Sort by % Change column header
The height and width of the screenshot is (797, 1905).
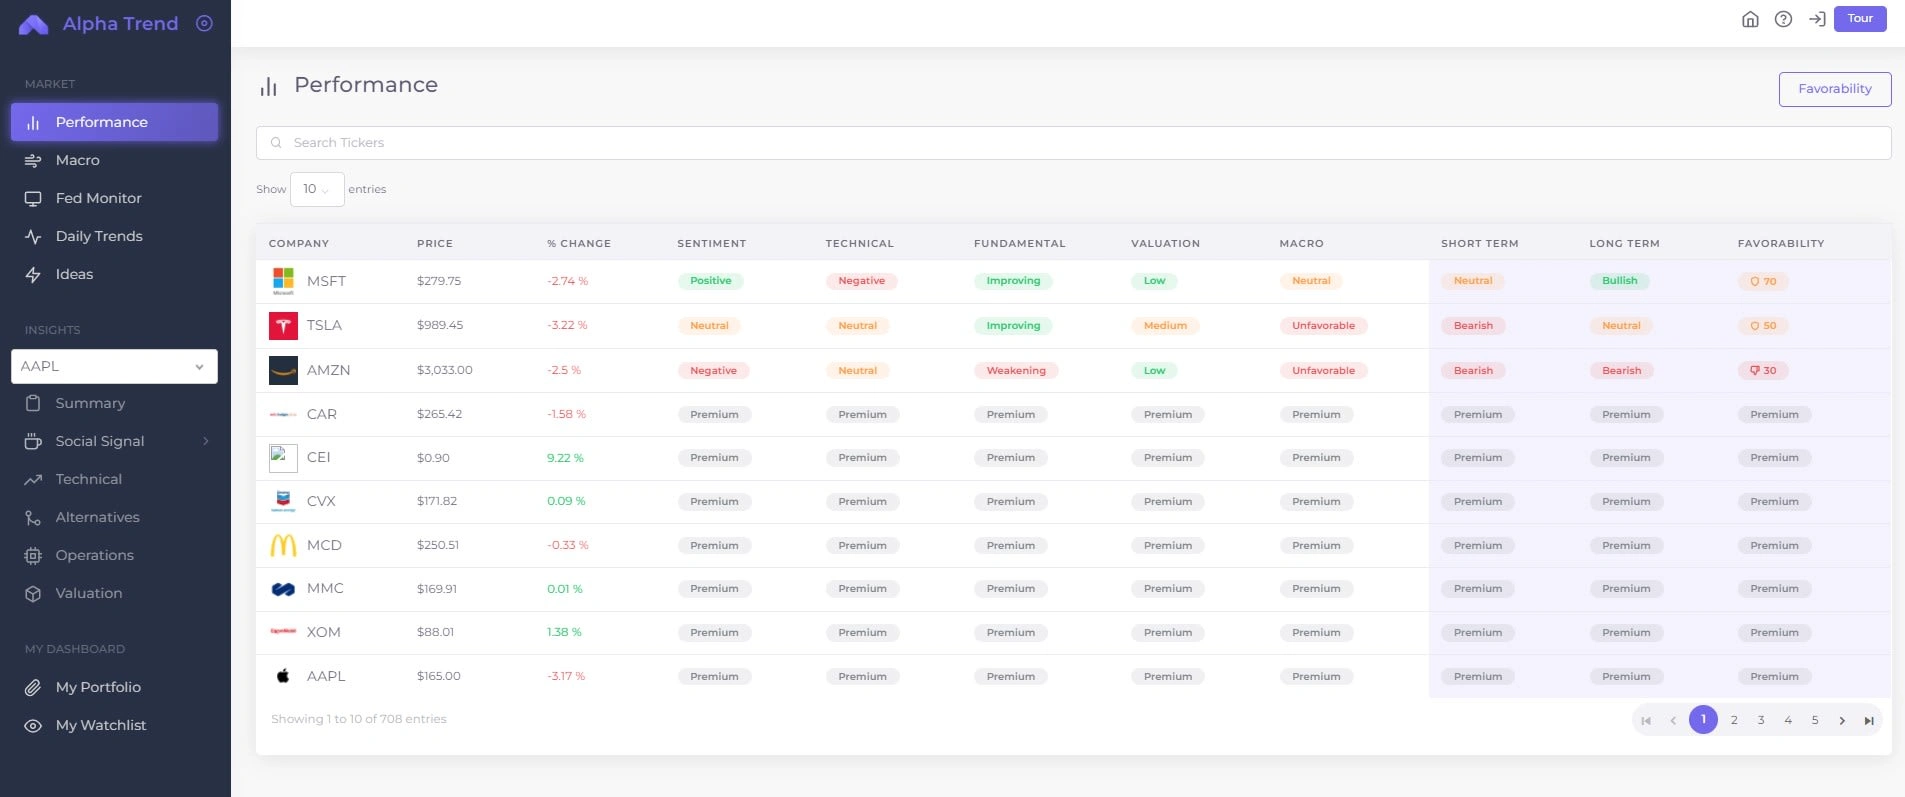point(579,243)
